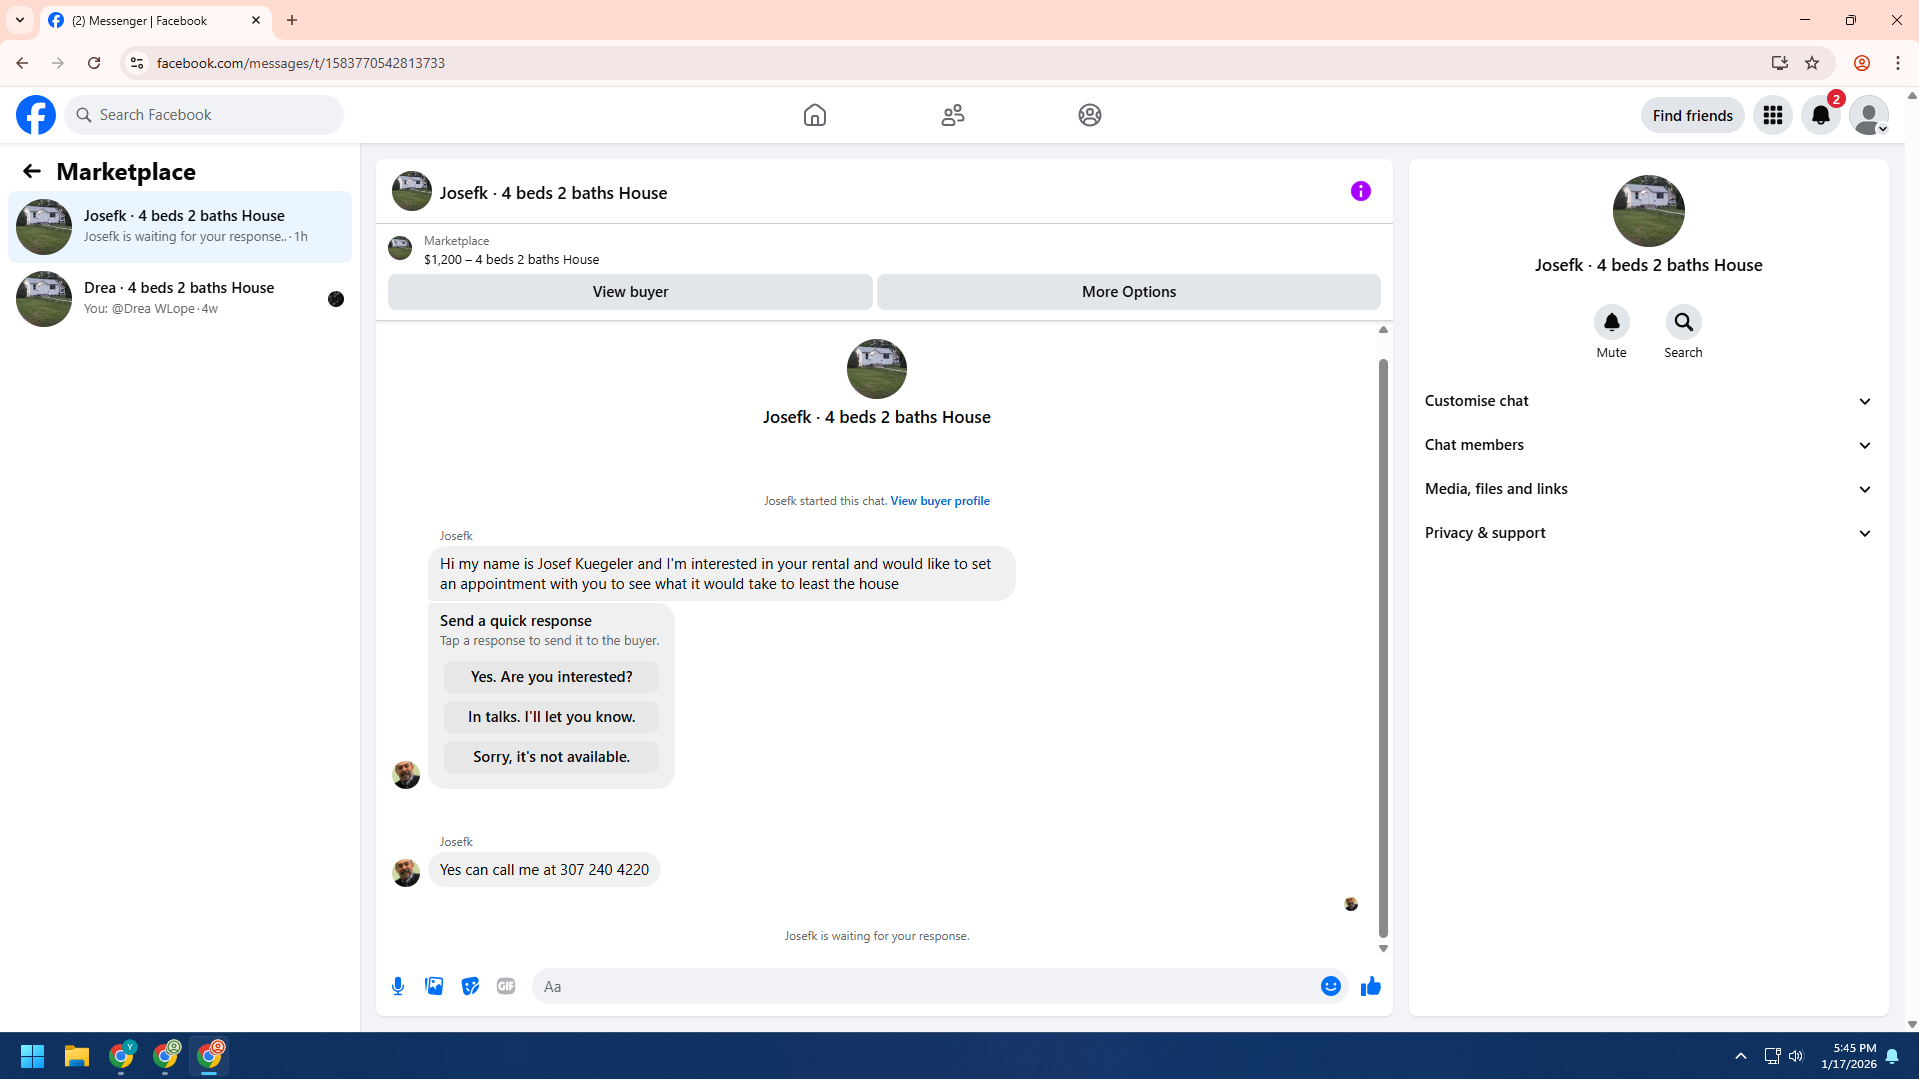Click the Search Facebook field
The height and width of the screenshot is (1079, 1919).
[204, 115]
